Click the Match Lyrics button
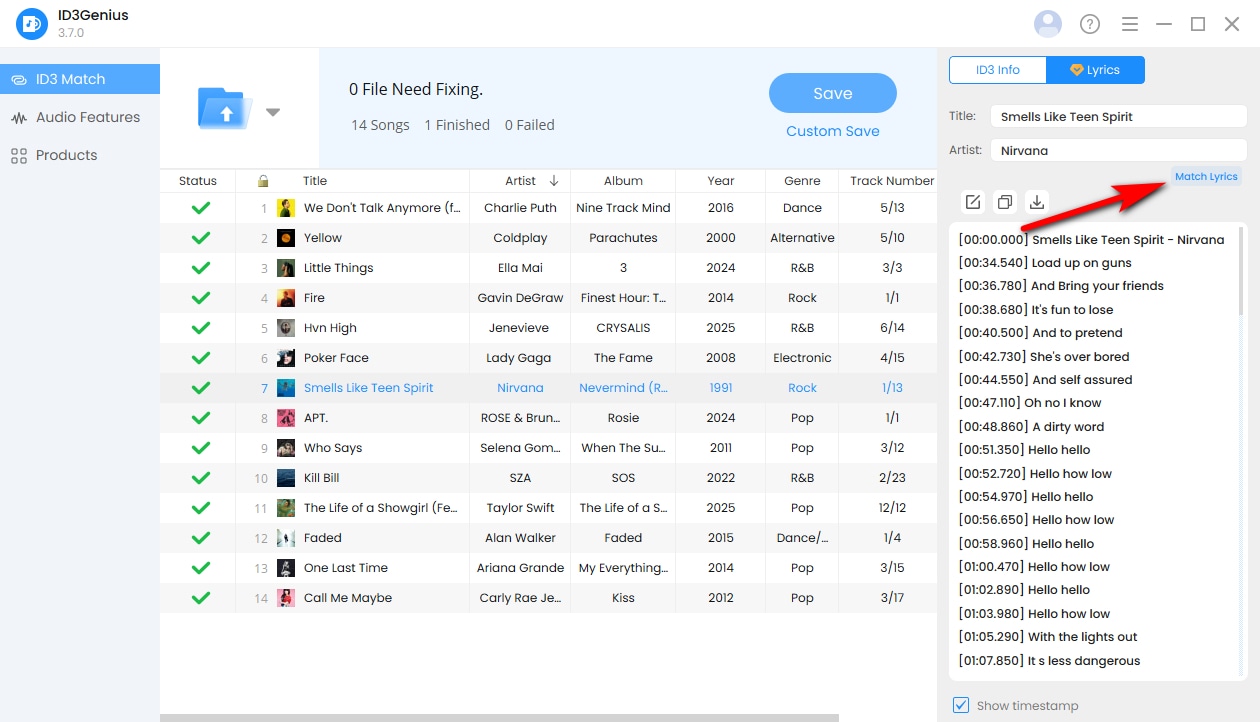 pos(1206,176)
